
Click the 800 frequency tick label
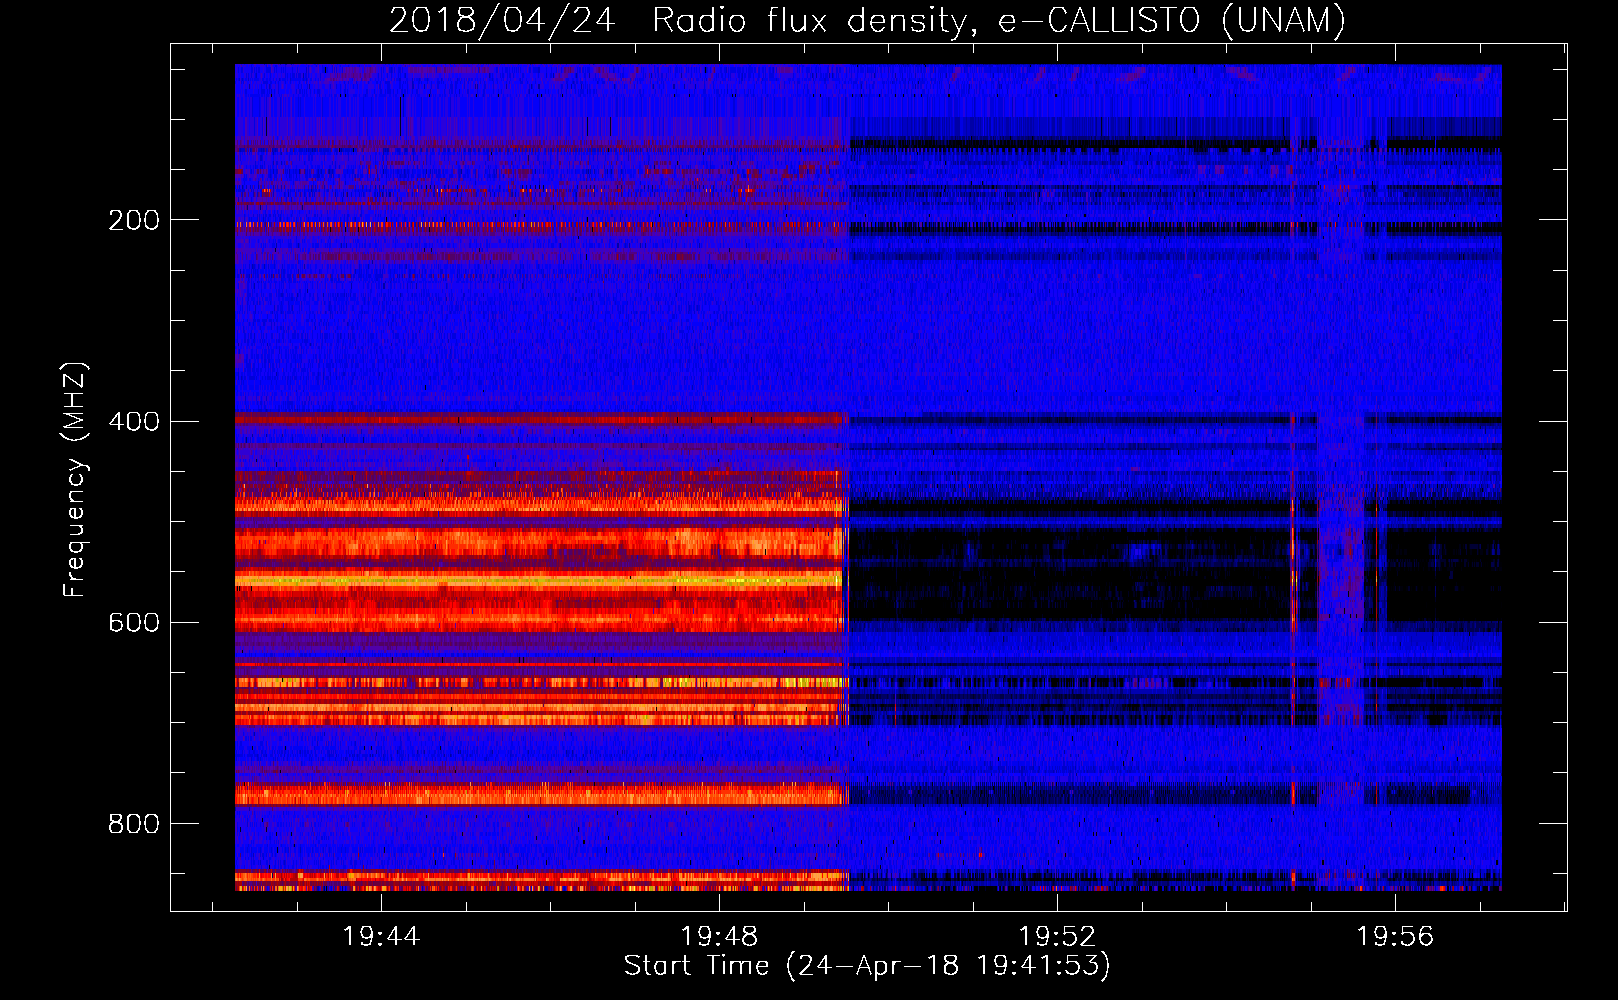(134, 824)
